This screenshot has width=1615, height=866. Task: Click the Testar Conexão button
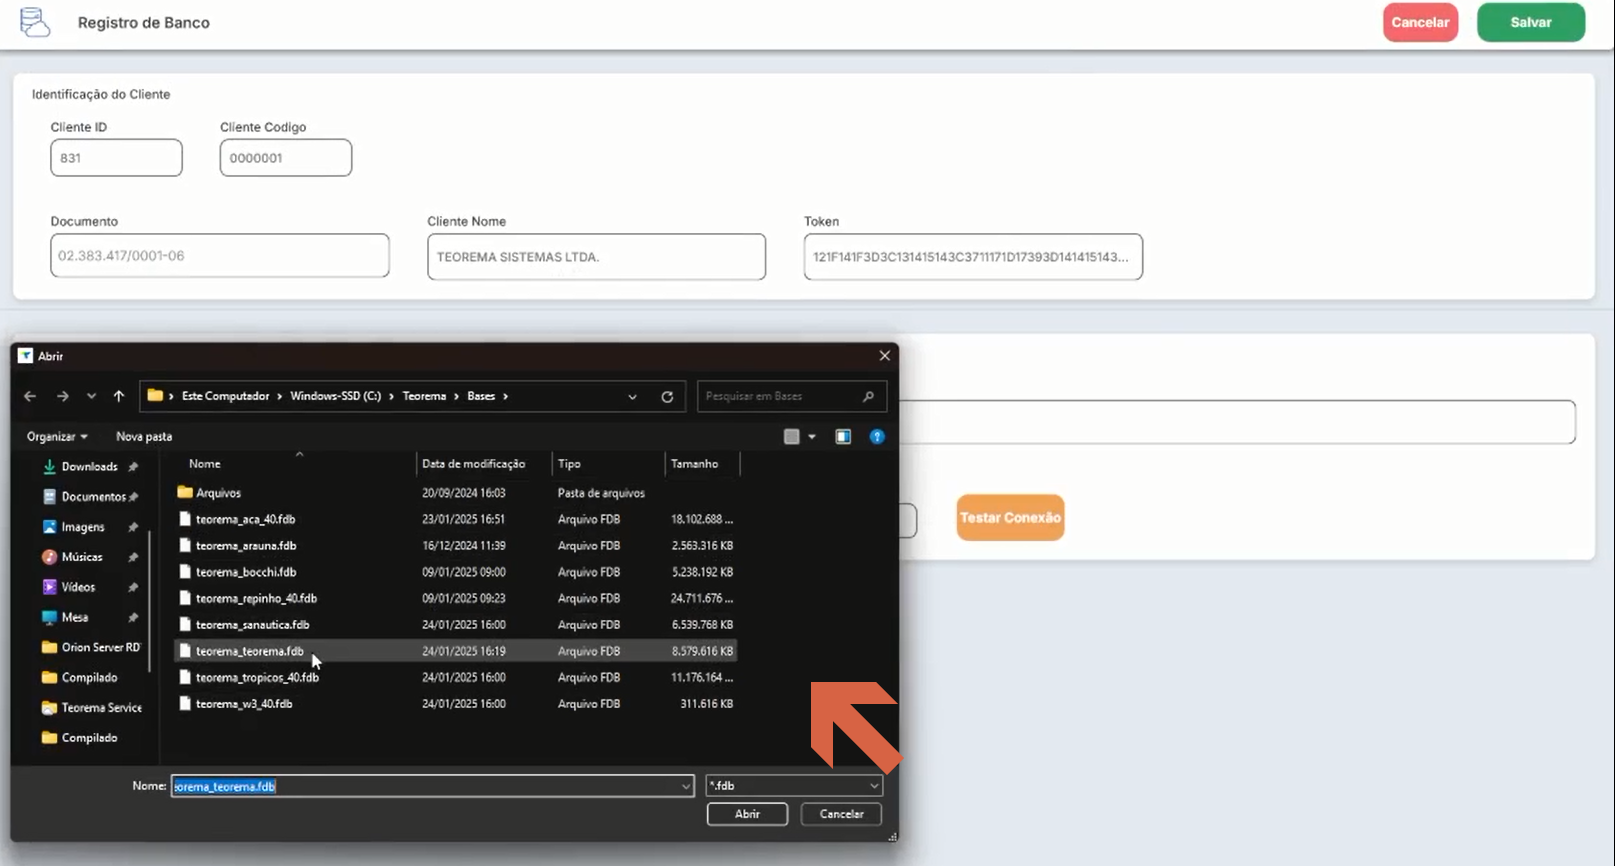[1010, 518]
